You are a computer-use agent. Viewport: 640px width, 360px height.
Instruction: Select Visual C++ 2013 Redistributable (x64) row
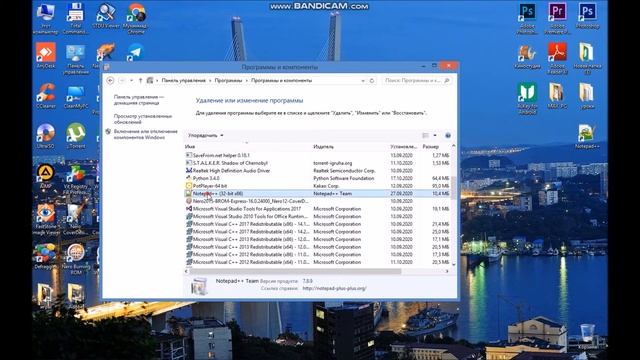pyautogui.click(x=318, y=247)
